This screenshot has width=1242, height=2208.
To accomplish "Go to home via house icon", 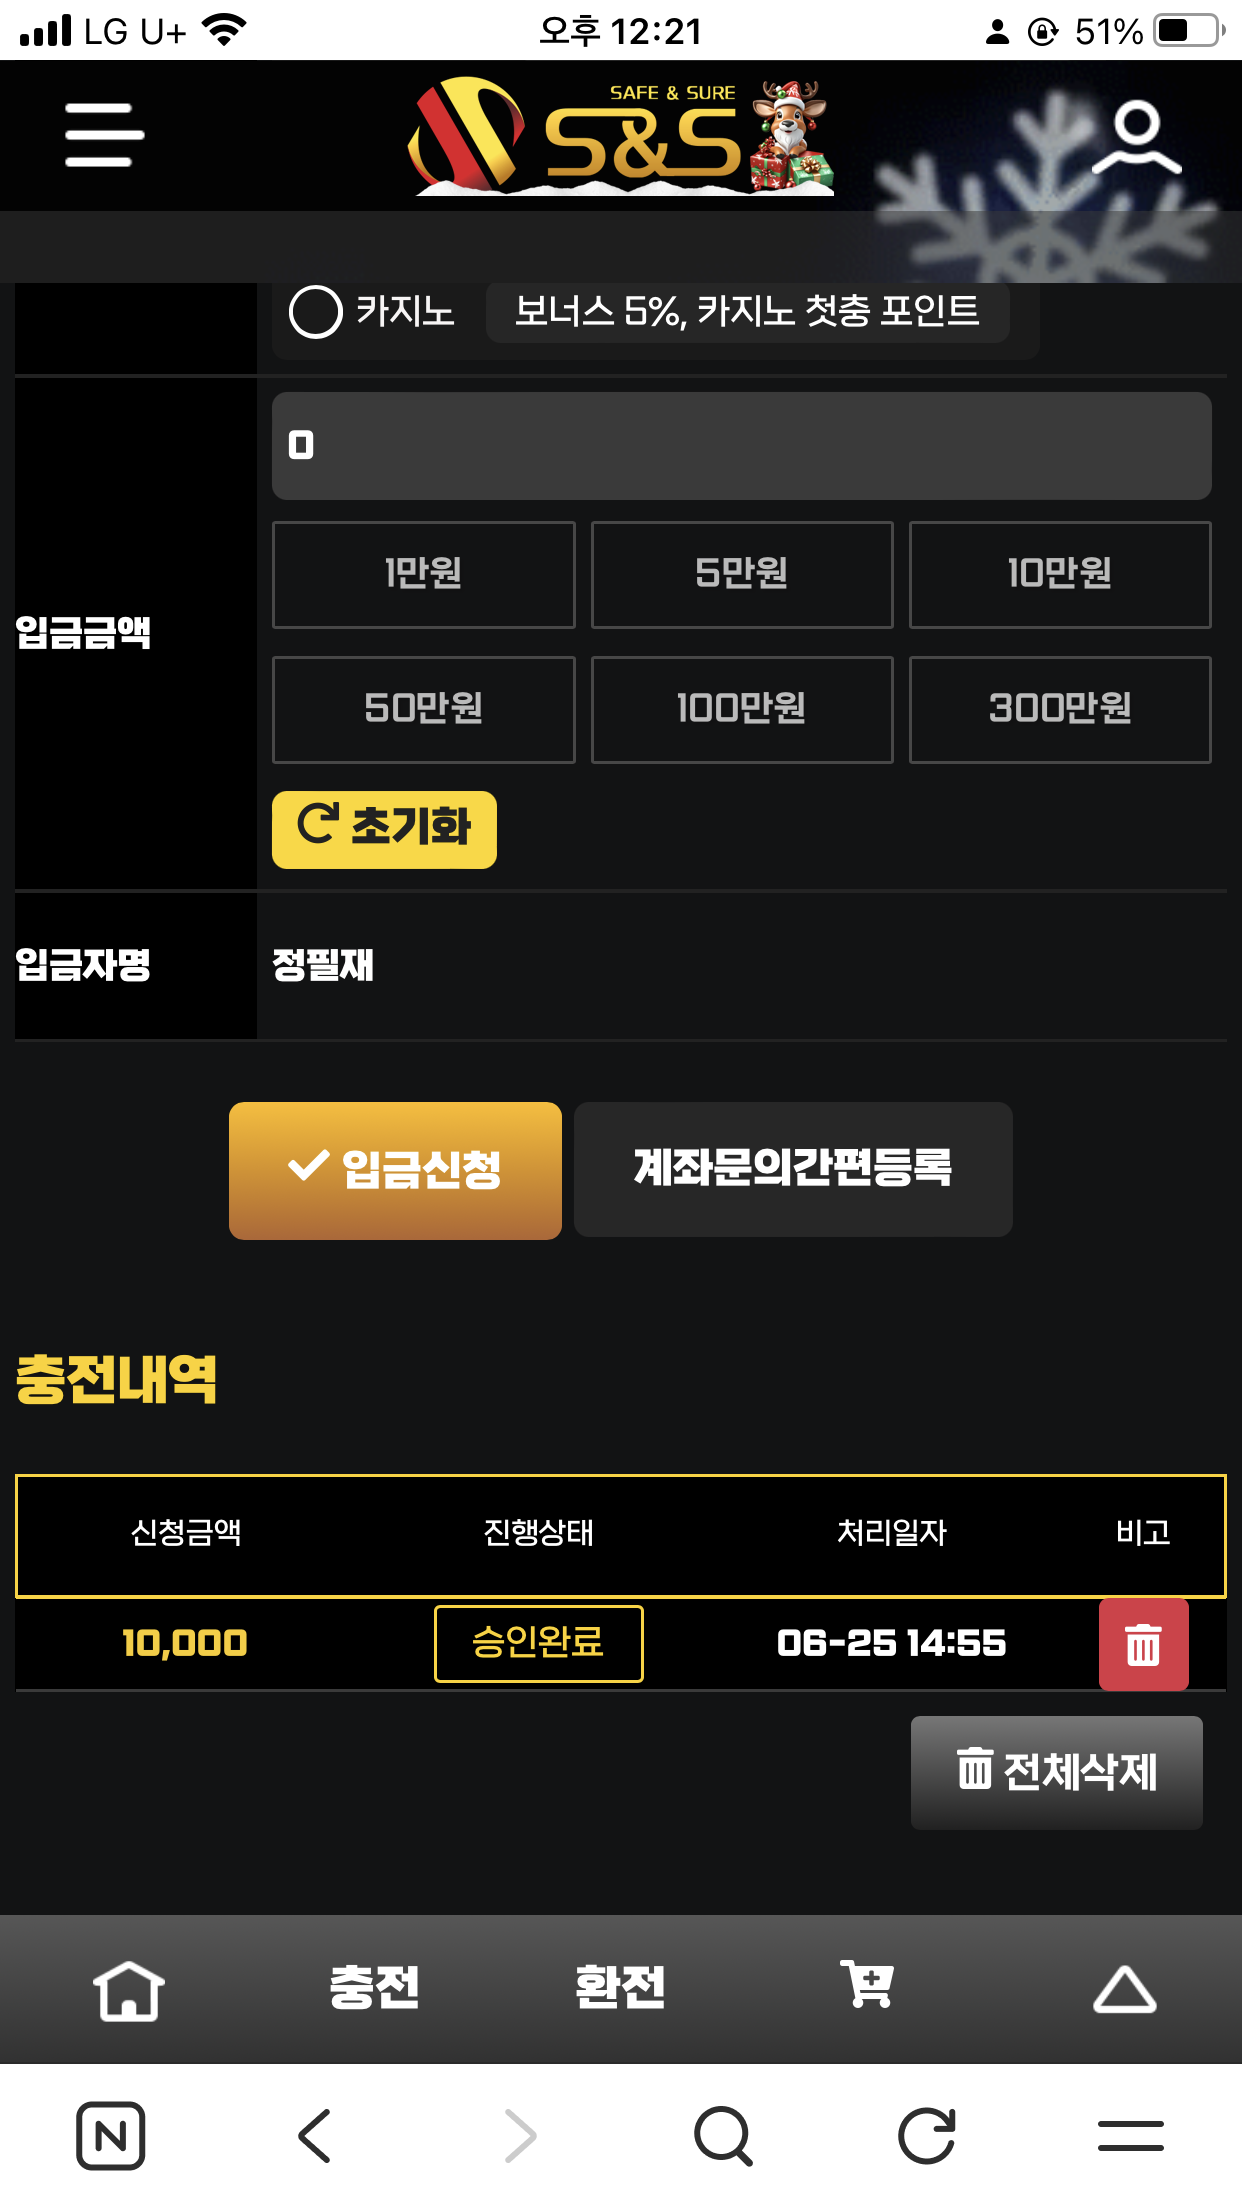I will [x=129, y=1989].
